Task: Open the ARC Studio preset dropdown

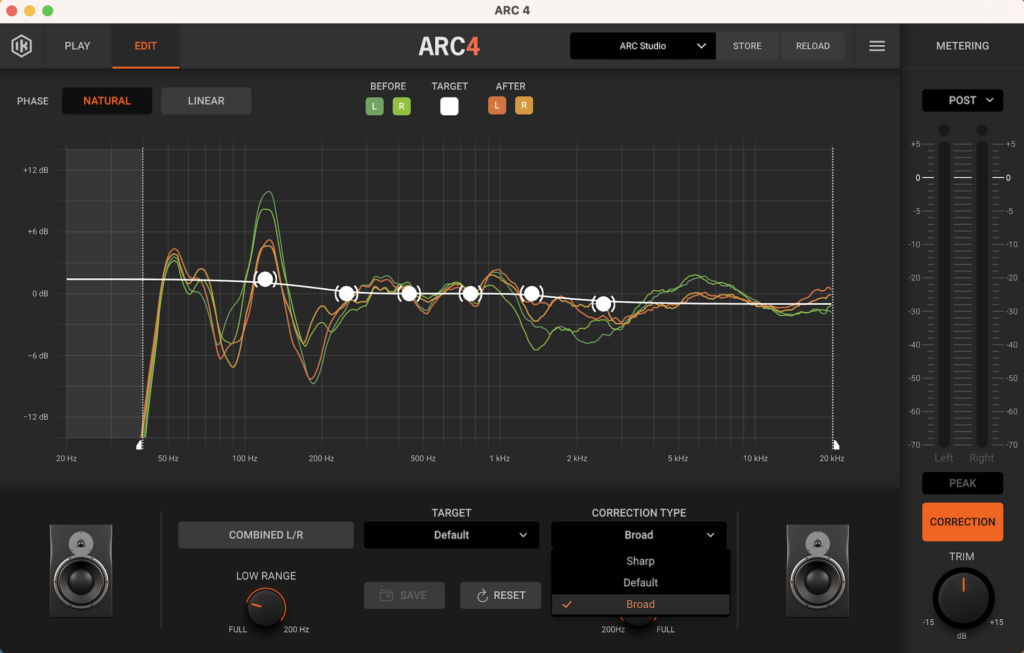Action: point(643,46)
